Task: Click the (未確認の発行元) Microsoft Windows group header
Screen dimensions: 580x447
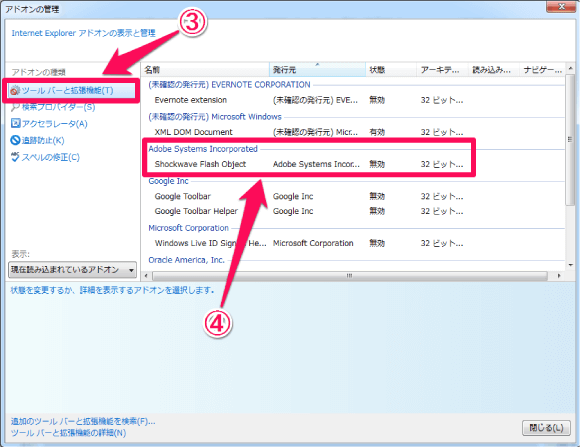Action: click(x=215, y=117)
